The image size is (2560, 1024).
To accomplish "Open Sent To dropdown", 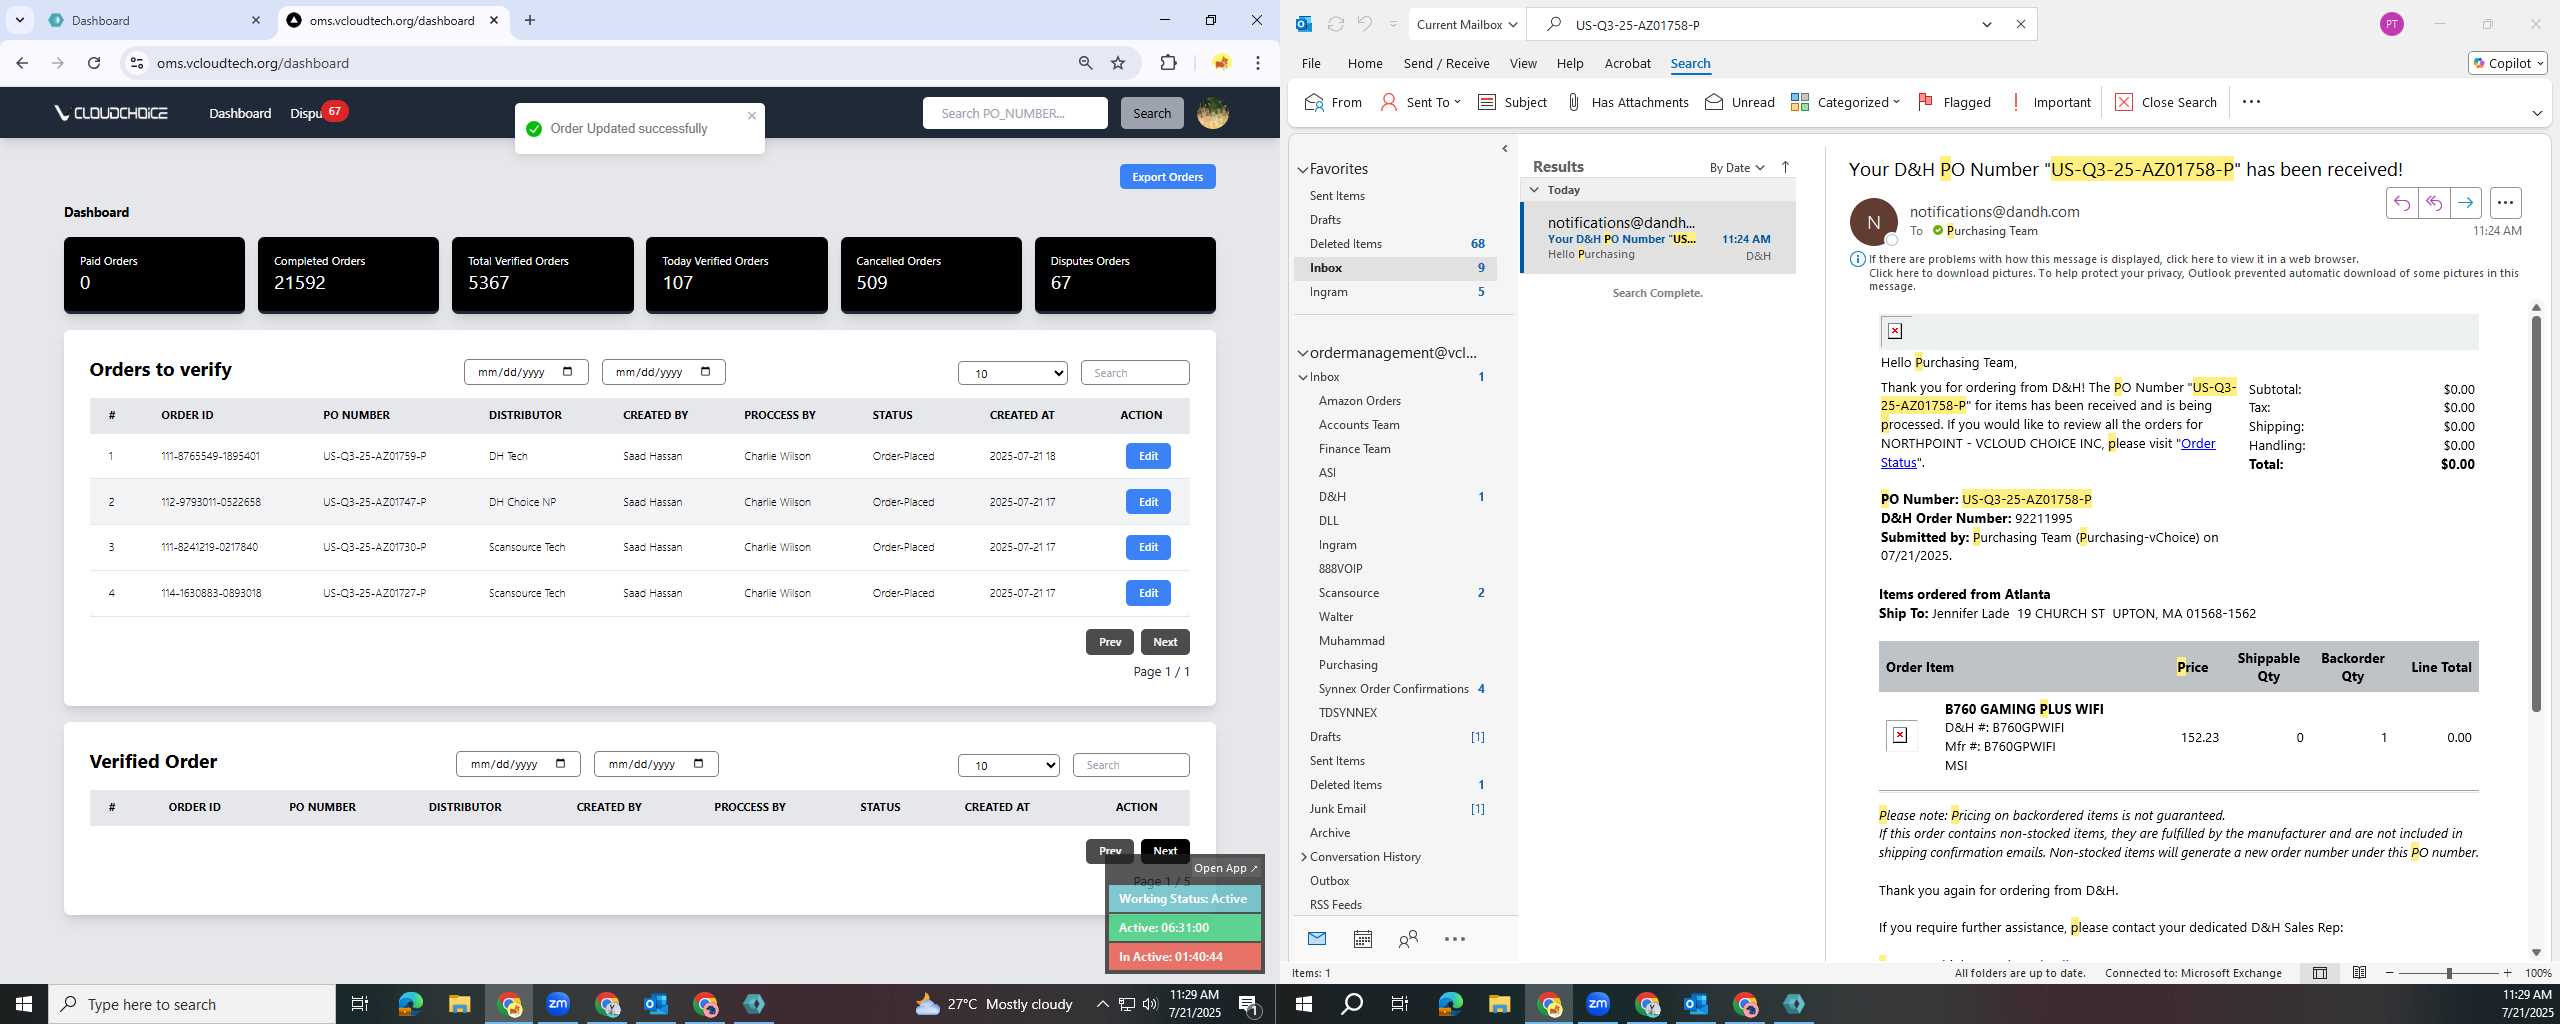I will [1421, 102].
